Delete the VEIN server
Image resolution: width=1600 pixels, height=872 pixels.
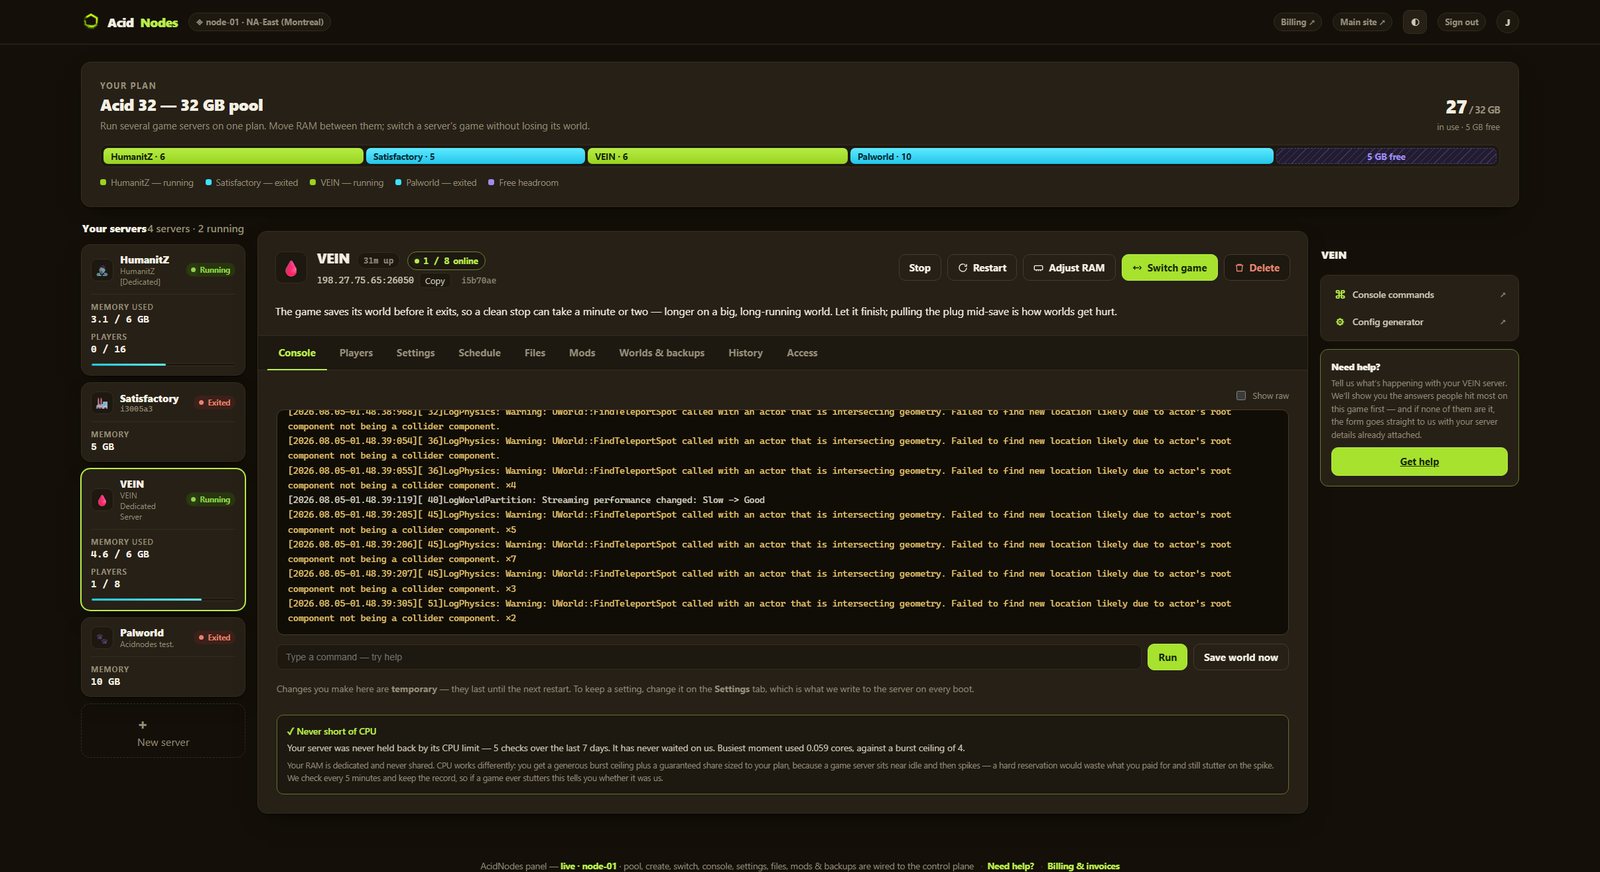[x=1257, y=268]
